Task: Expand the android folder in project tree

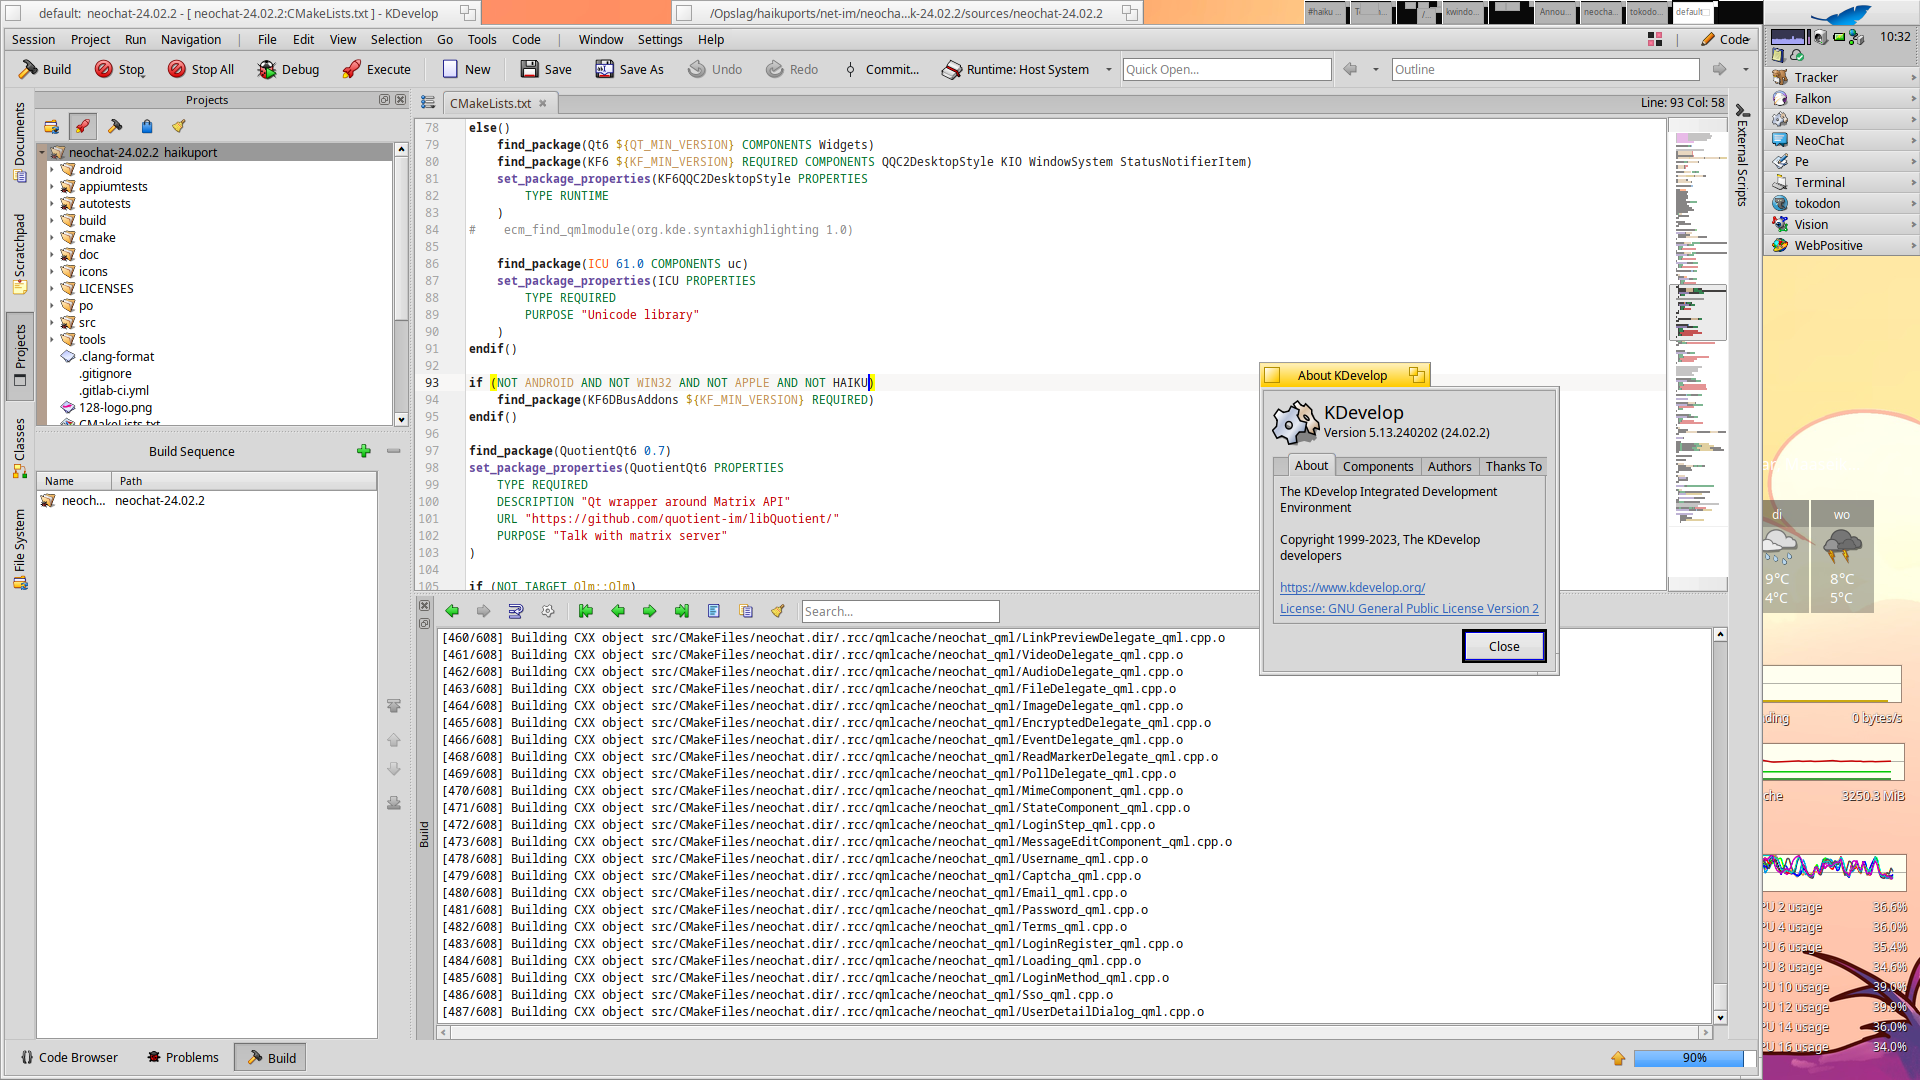Action: pos(52,170)
